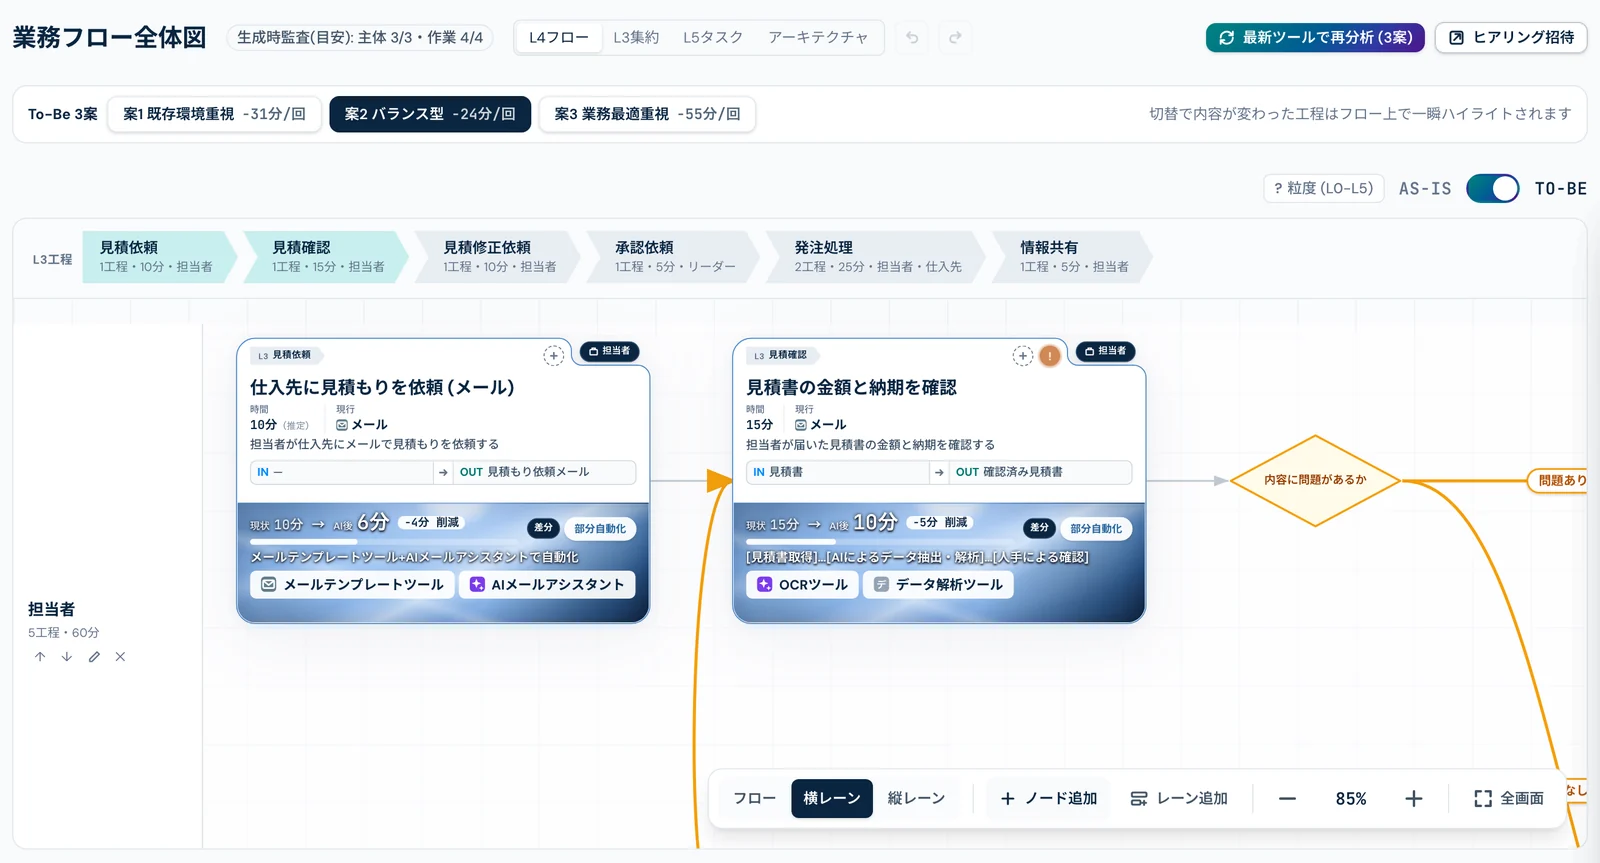Viewport: 1600px width, 863px height.
Task: Click the レーン追加 button
Action: point(1179,799)
